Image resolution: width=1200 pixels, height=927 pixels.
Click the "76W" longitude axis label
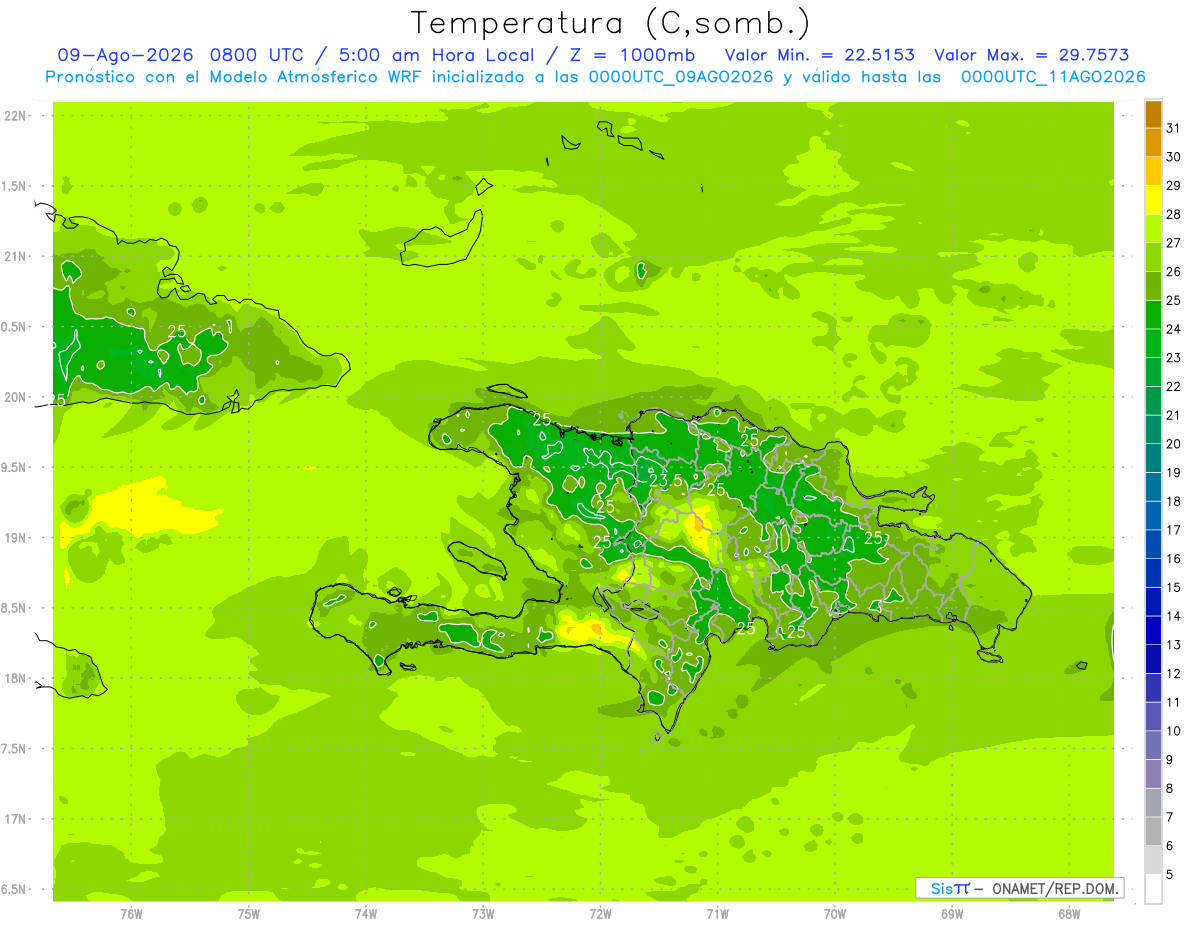click(x=131, y=914)
